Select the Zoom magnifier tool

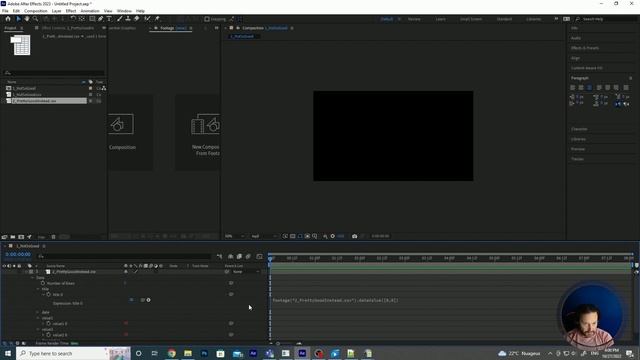click(x=36, y=19)
